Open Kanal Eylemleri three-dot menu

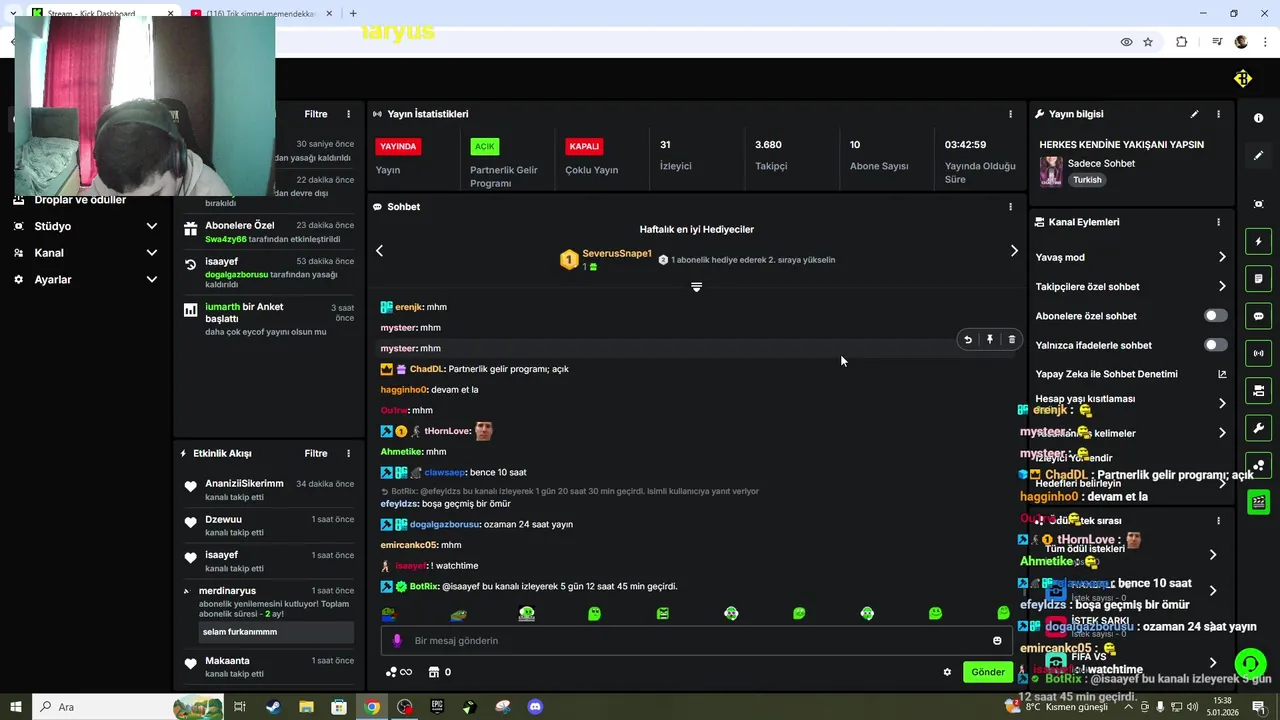(1218, 222)
